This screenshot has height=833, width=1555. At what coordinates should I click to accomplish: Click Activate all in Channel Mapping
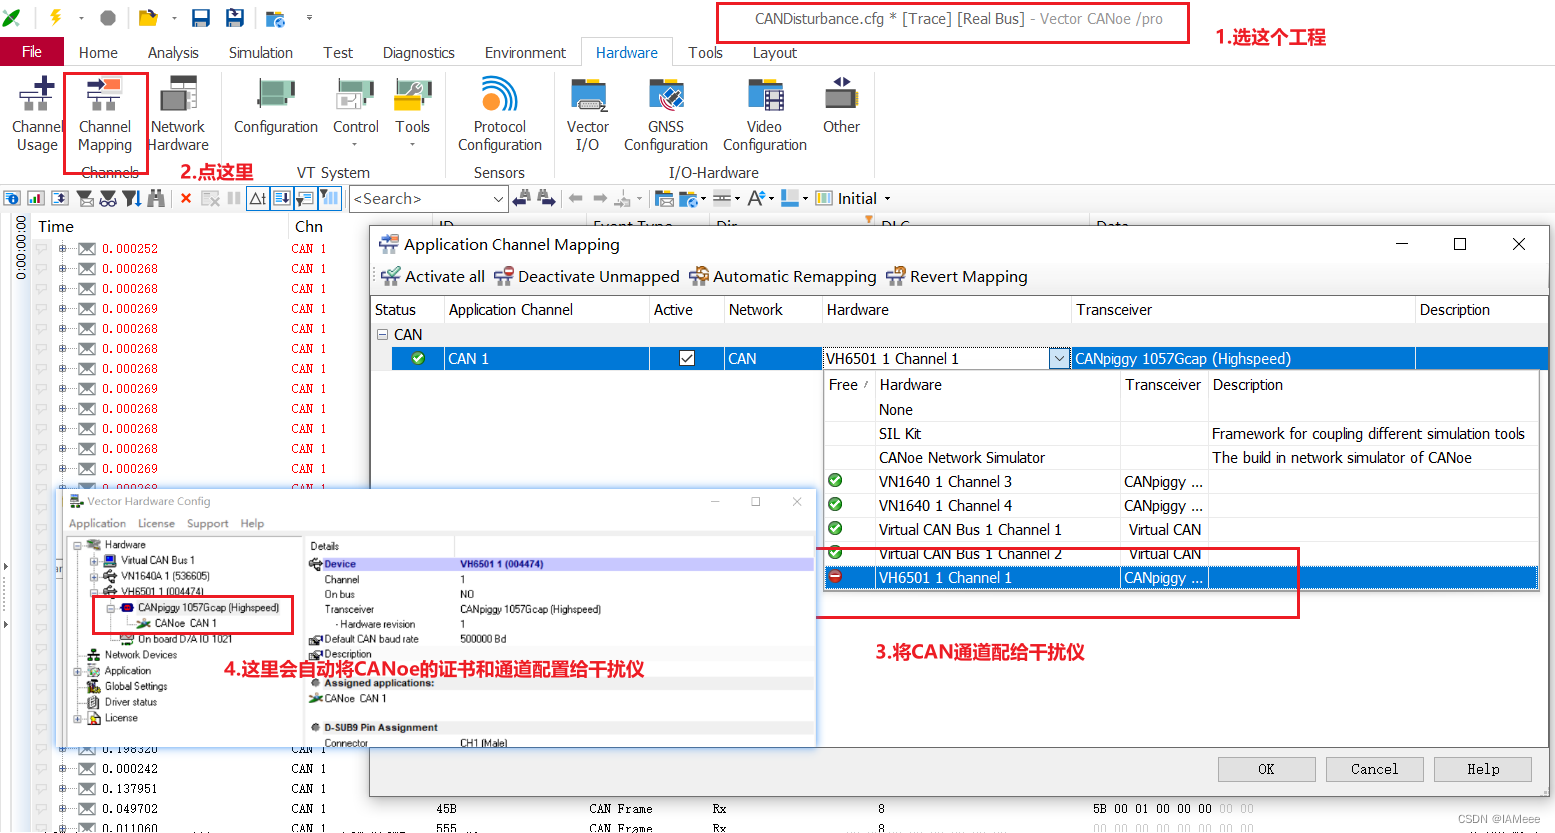click(433, 277)
